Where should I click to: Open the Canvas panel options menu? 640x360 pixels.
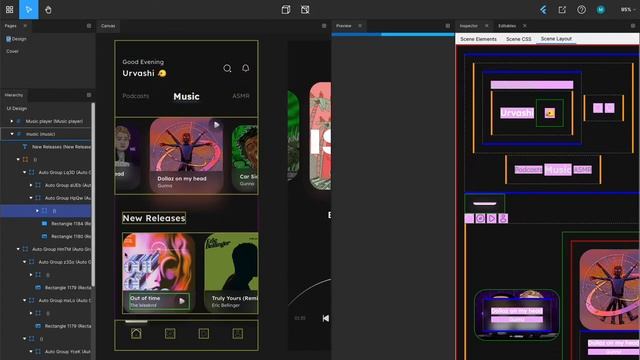[x=324, y=26]
